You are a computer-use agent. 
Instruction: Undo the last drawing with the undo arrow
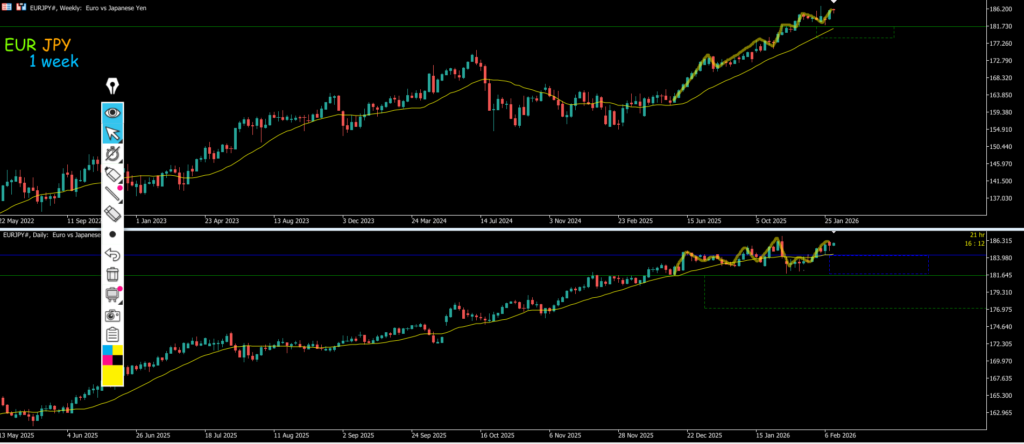tap(113, 254)
